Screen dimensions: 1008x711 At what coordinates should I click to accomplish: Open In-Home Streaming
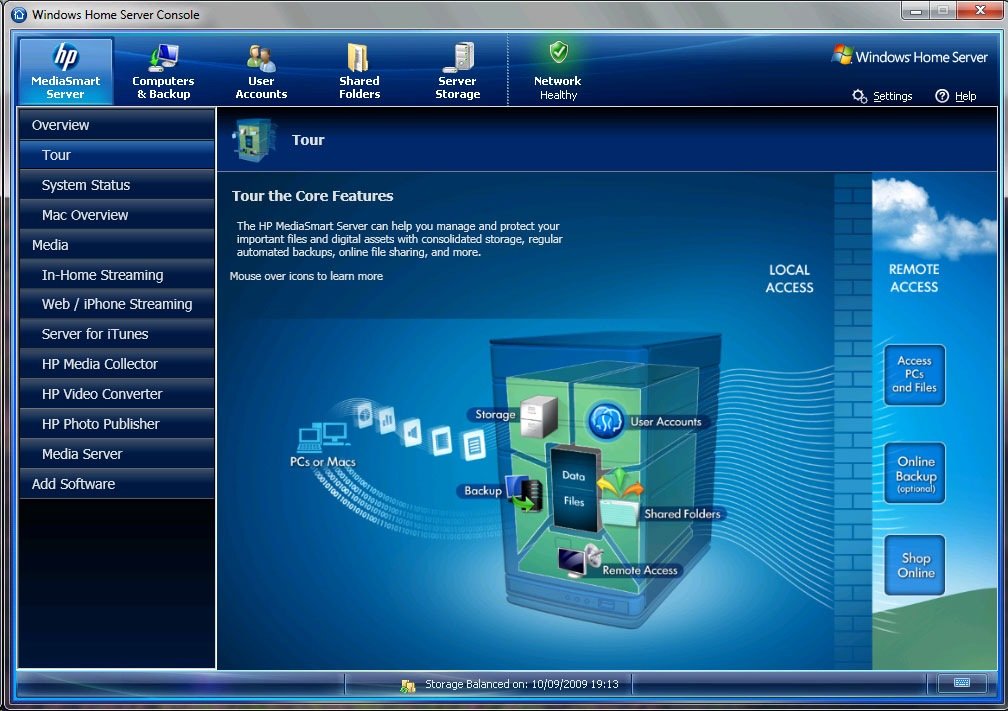pyautogui.click(x=116, y=275)
